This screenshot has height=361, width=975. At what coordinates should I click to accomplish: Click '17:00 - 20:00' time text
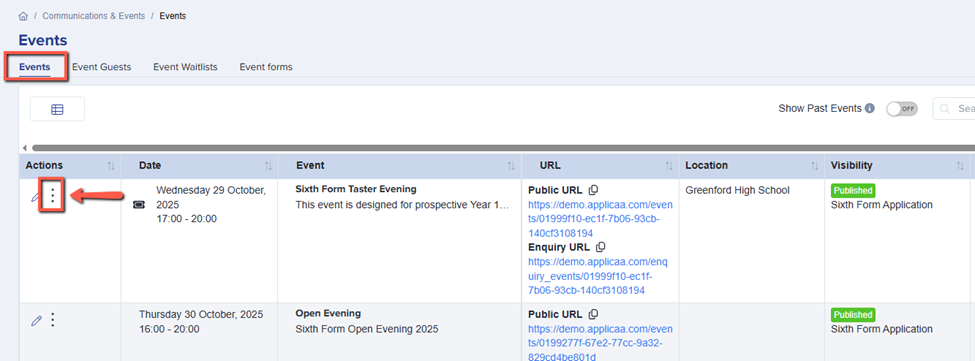point(187,219)
